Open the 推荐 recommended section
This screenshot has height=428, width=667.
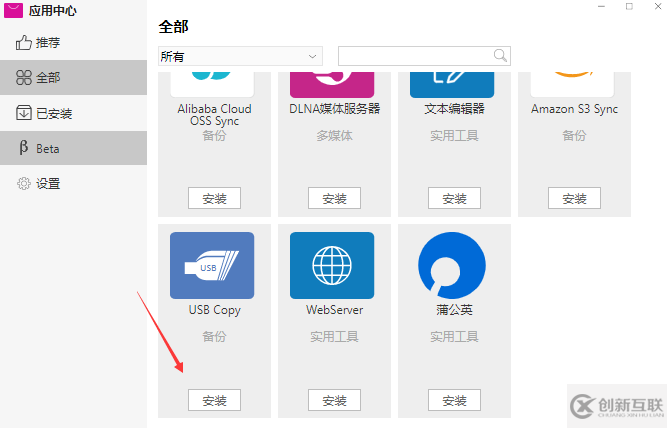pyautogui.click(x=73, y=43)
